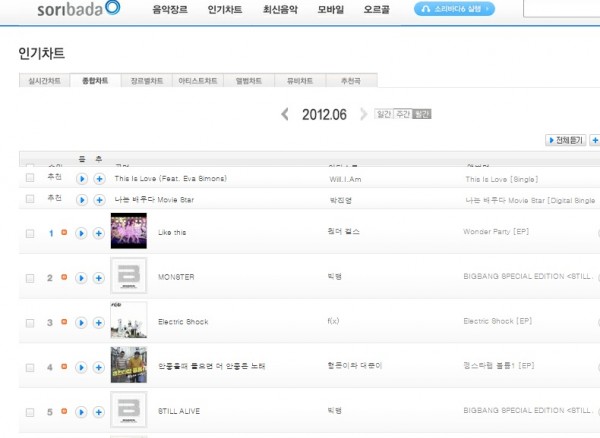Screen dimensions: 600x438
Task: Open artist link Will.I.Am
Action: [x=345, y=179]
